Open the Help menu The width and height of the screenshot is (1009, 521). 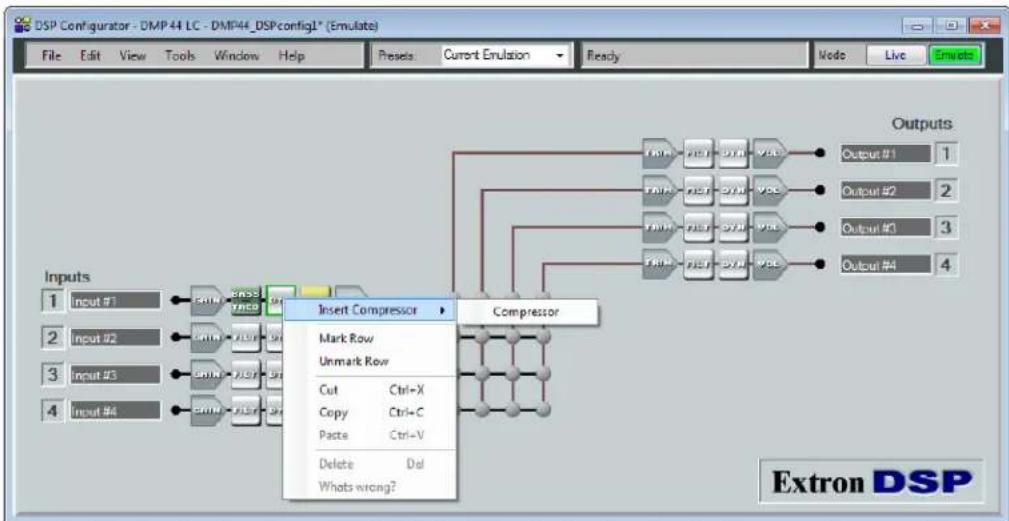click(291, 56)
